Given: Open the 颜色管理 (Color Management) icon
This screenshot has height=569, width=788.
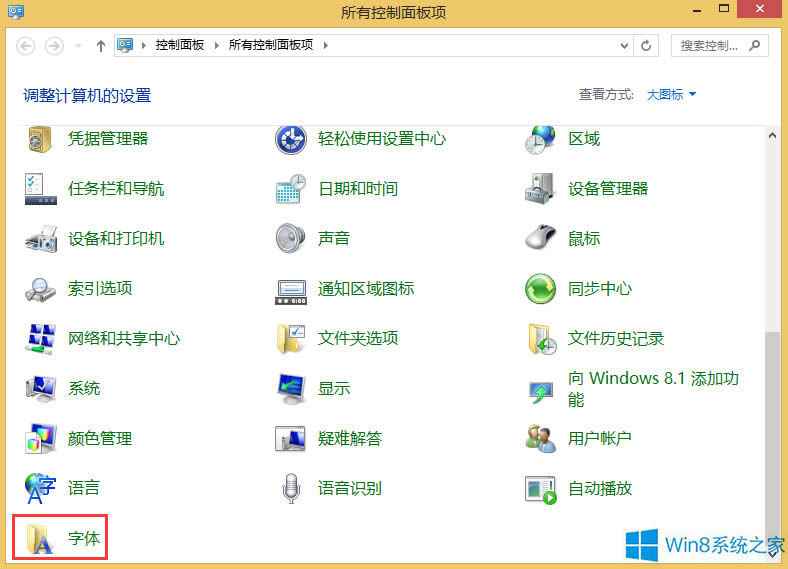Looking at the screenshot, I should coord(41,438).
